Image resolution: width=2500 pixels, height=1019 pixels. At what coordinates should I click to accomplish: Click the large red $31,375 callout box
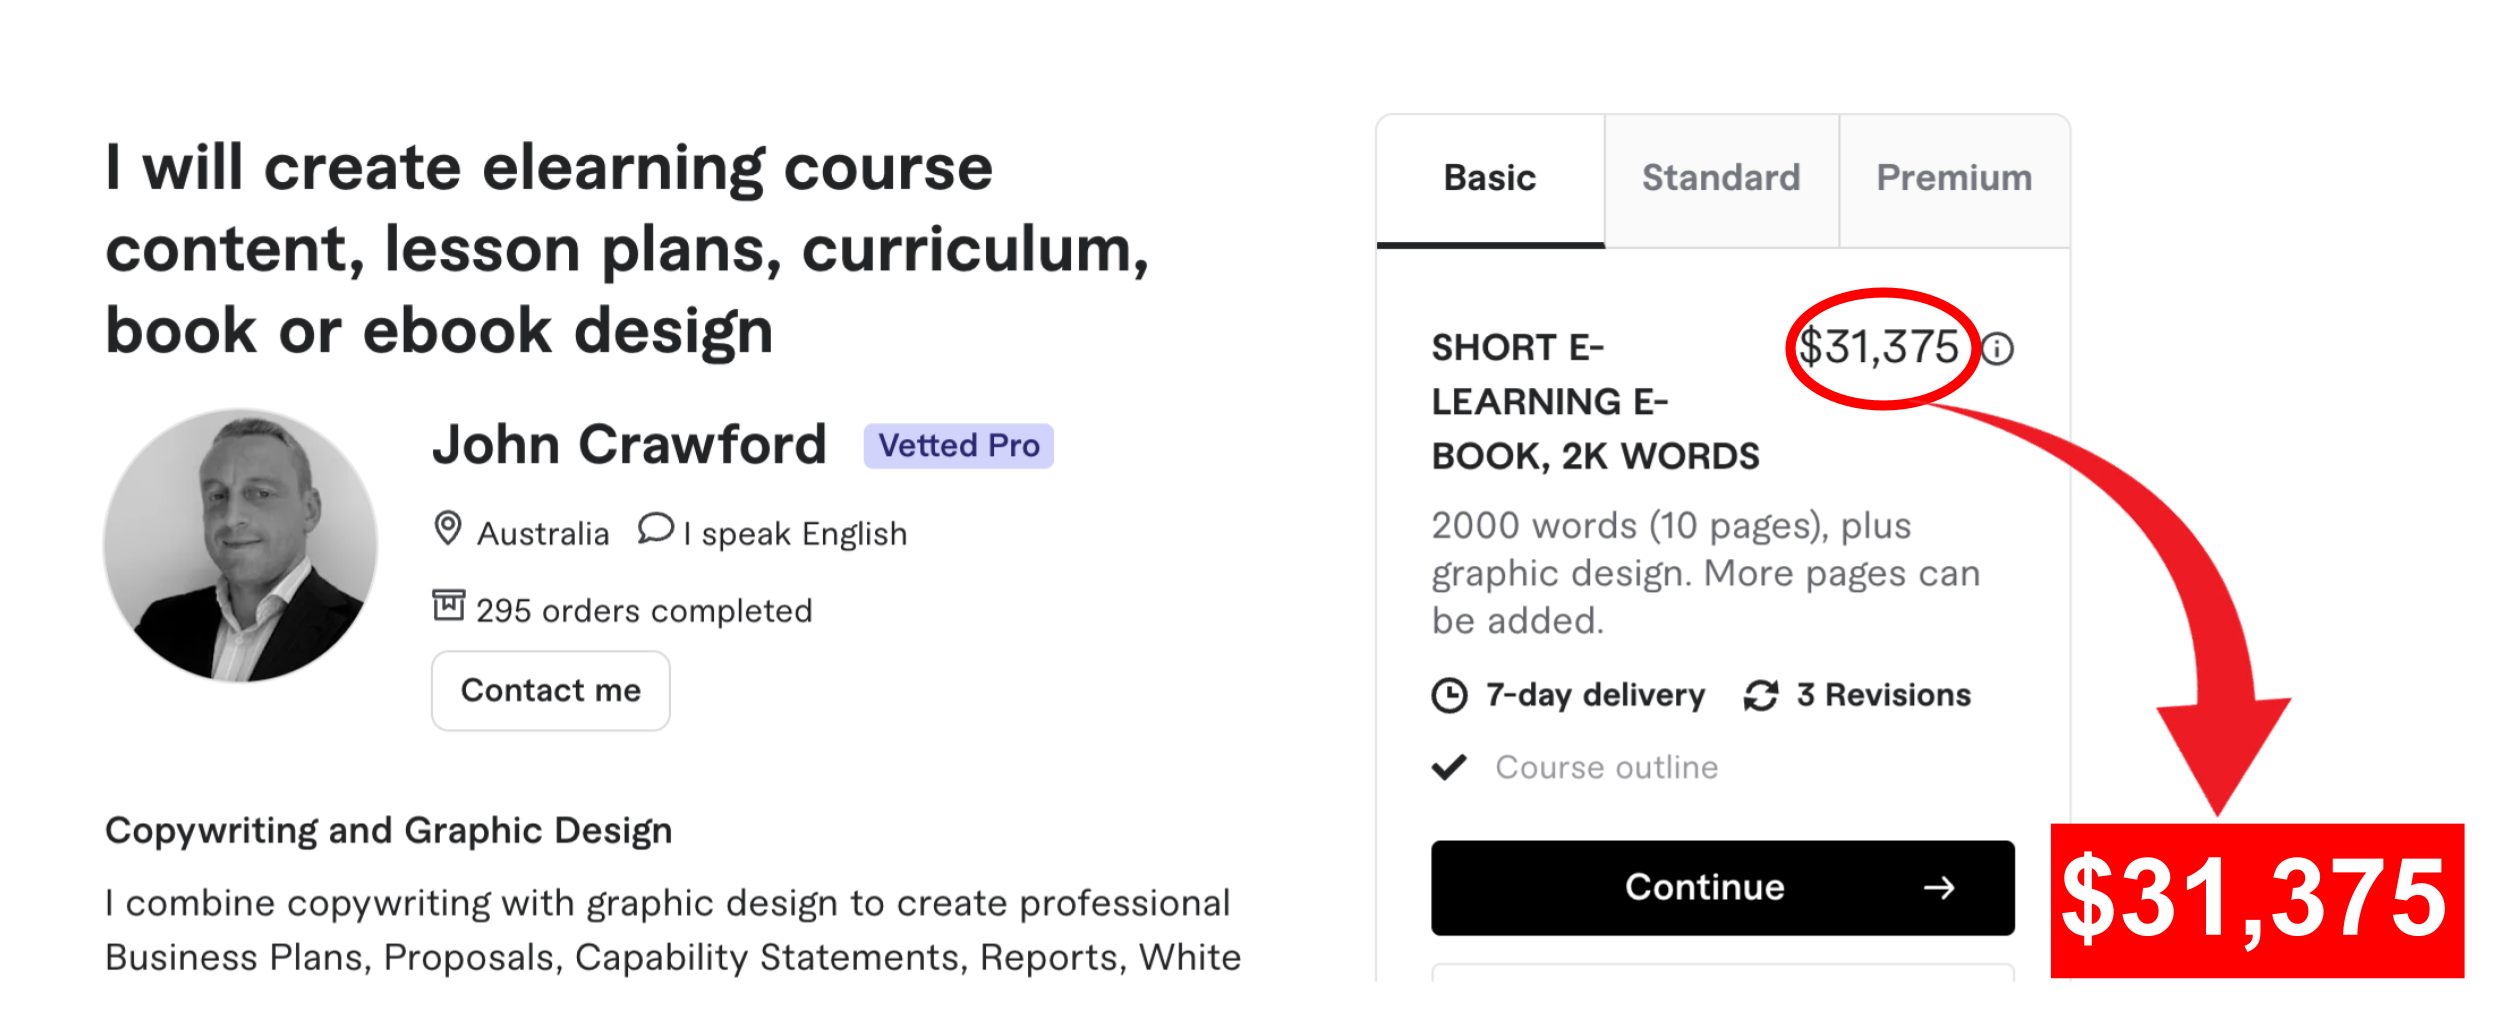click(2257, 900)
